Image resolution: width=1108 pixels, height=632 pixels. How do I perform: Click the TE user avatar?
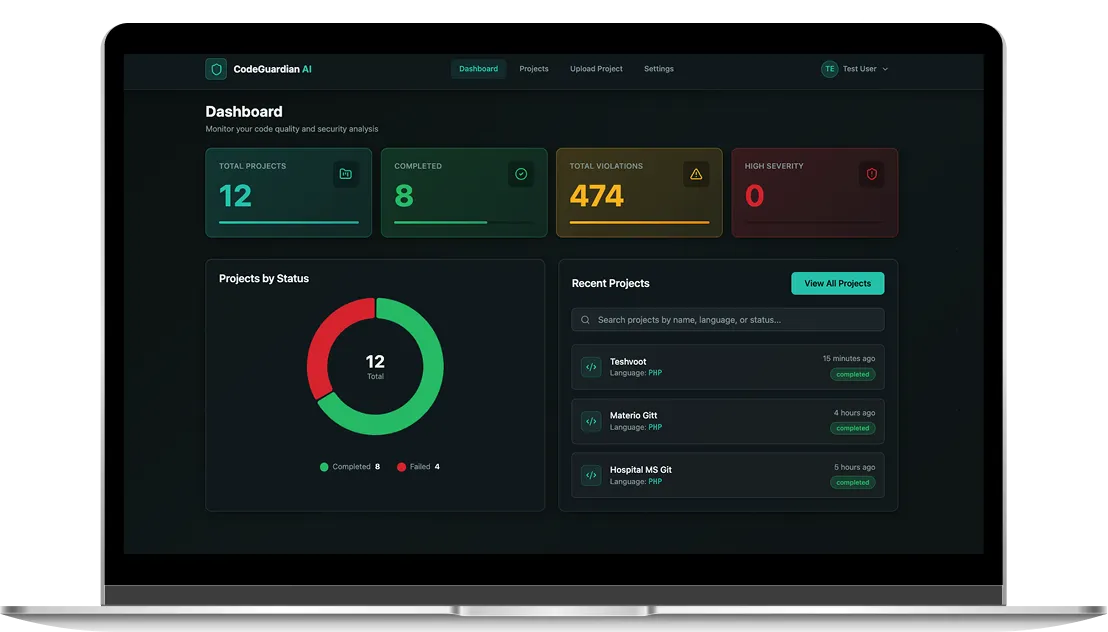tap(829, 69)
